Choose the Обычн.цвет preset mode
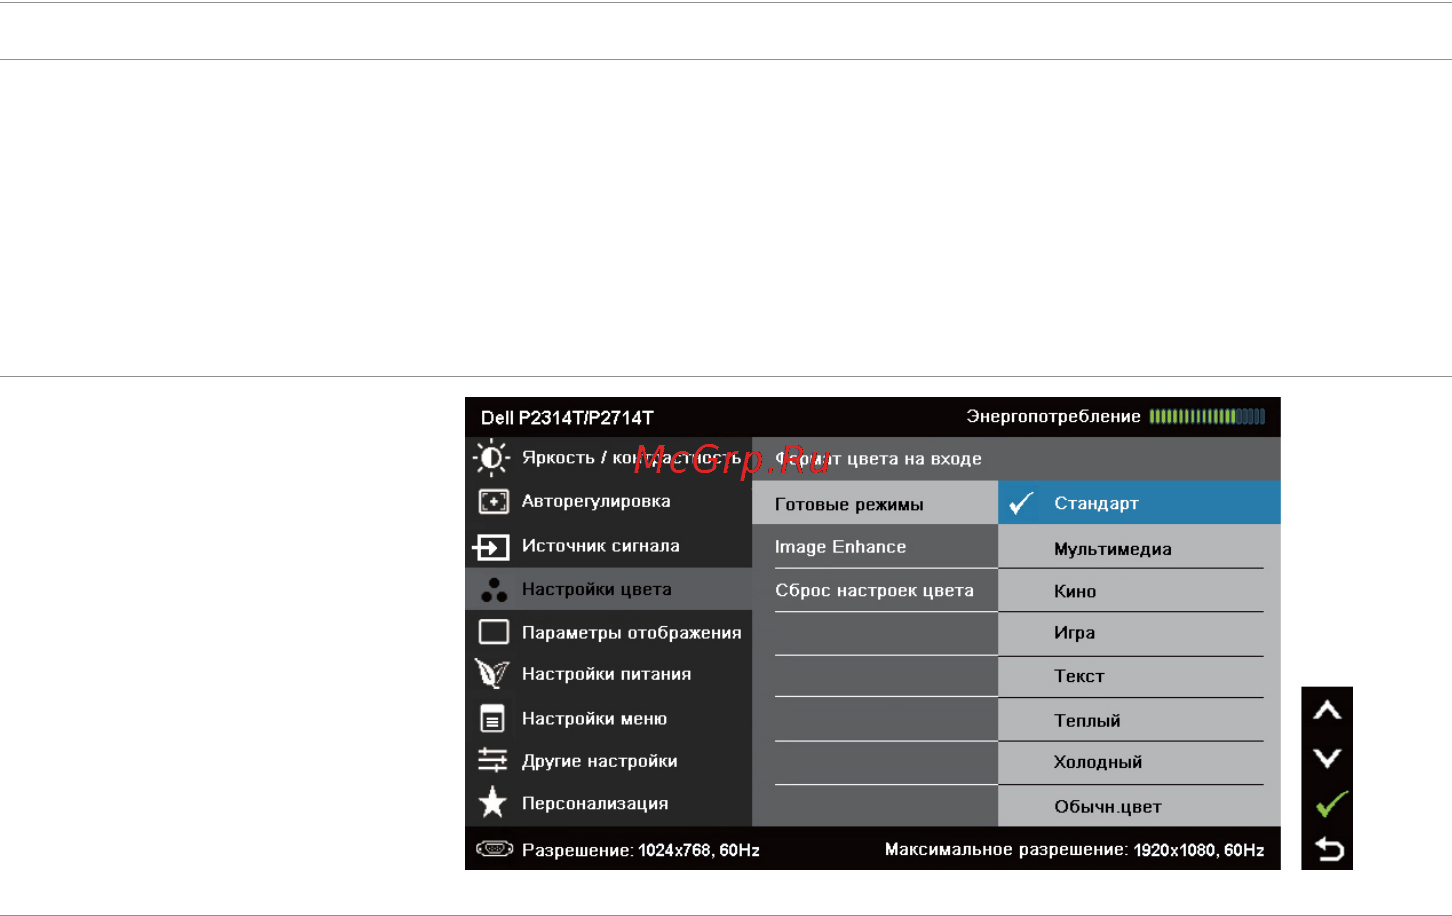 click(1139, 806)
